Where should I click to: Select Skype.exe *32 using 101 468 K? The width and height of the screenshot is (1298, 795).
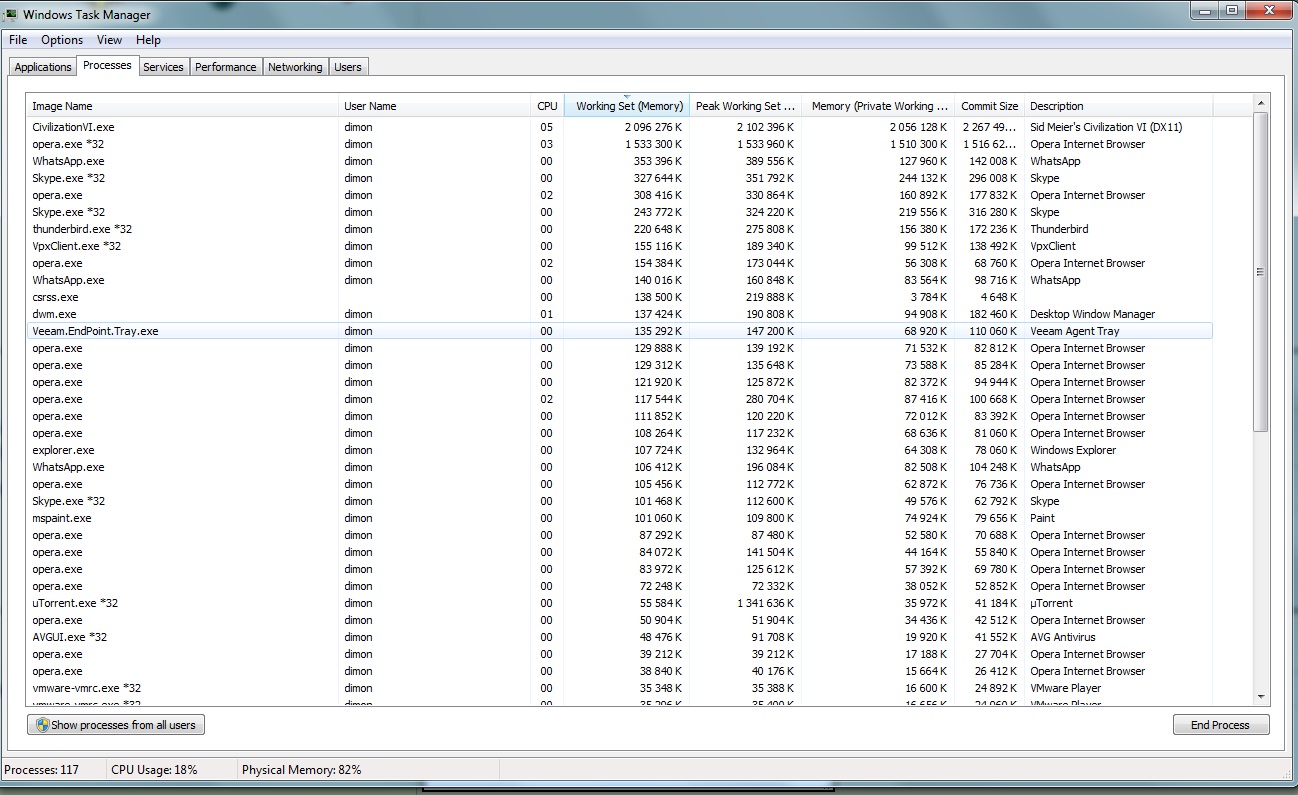tap(619, 501)
